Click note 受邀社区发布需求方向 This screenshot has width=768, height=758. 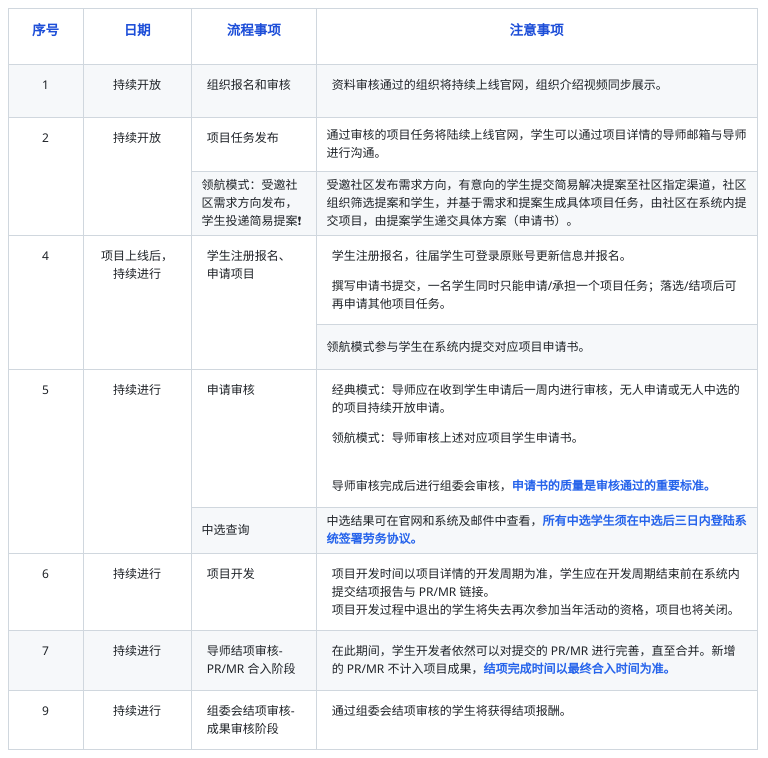(x=536, y=203)
